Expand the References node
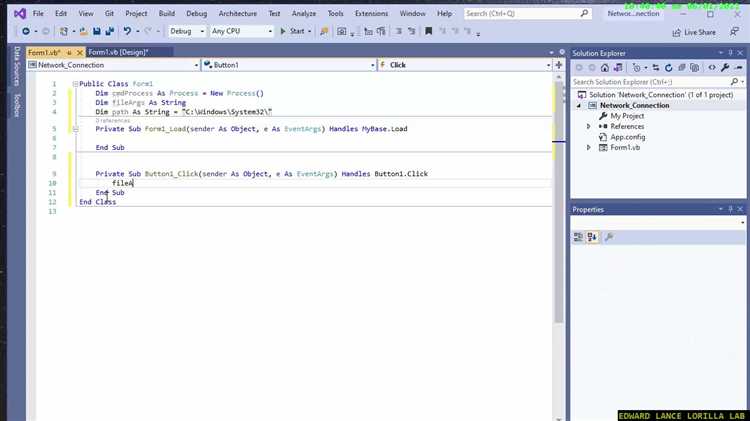The image size is (750, 421). pos(589,126)
